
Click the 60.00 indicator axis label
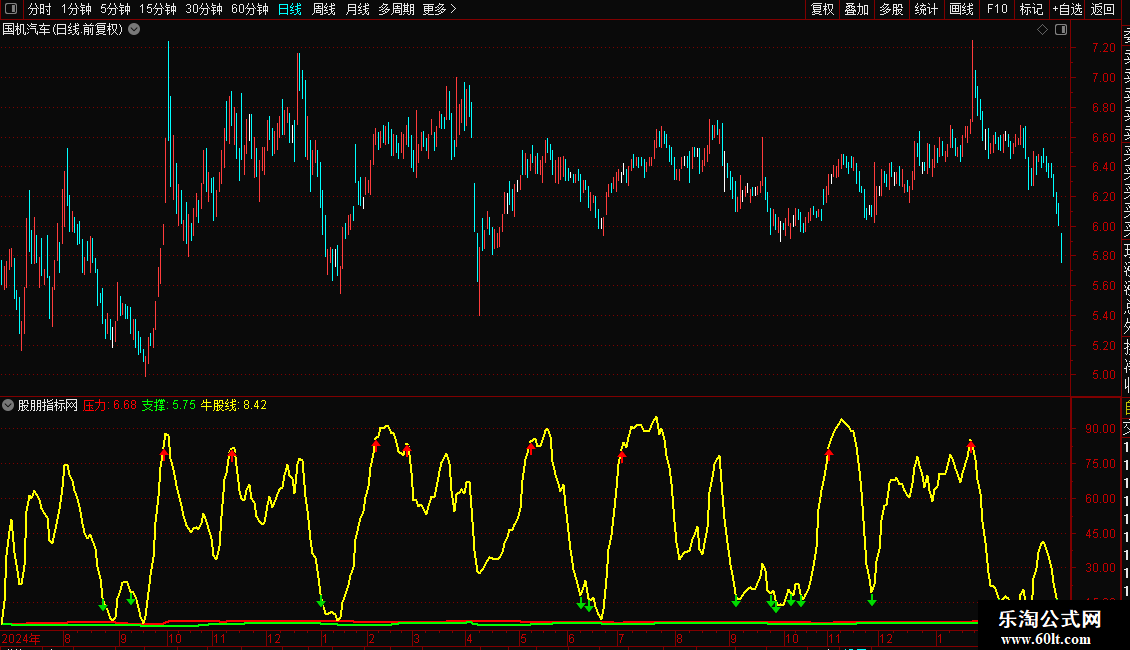pos(1100,499)
